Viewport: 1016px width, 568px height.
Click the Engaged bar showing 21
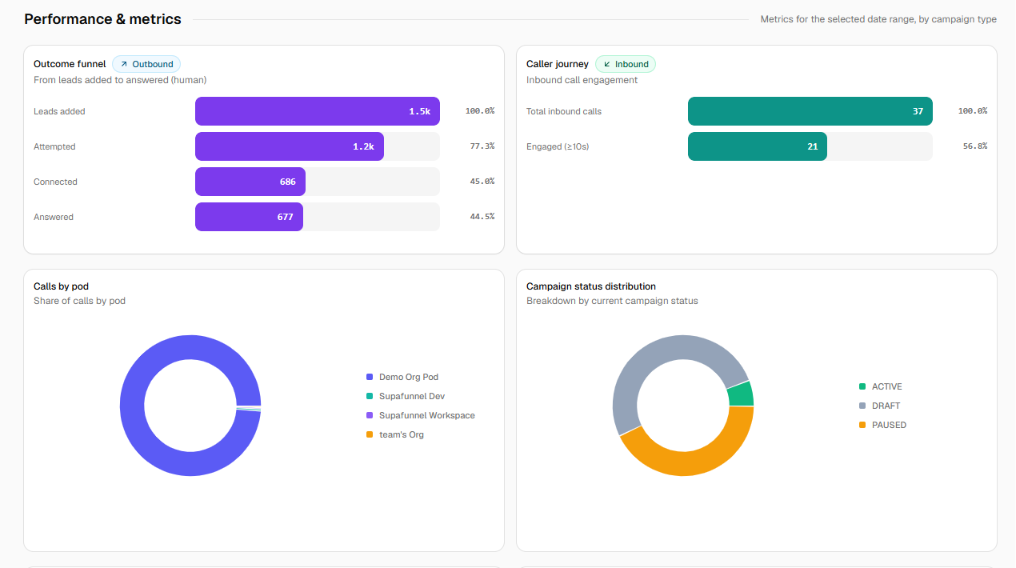pyautogui.click(x=757, y=146)
